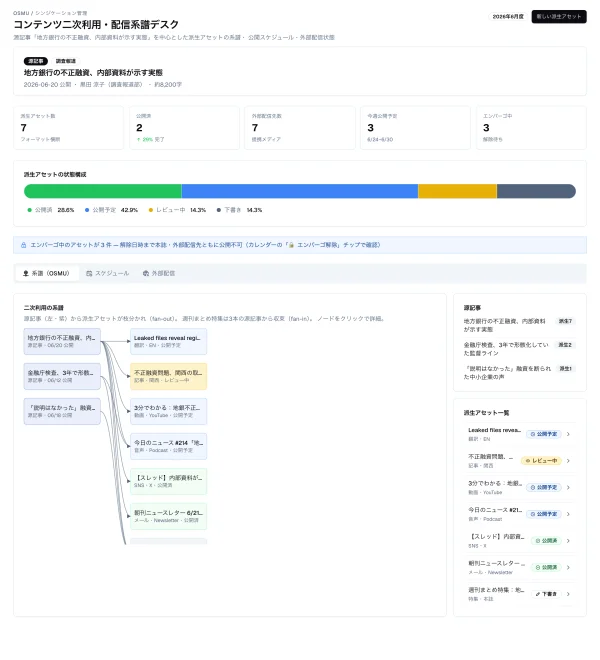Image resolution: width=600 pixels, height=660 pixels.
Task: Click the black 源記事 tag on the article card
Action: (36, 61)
